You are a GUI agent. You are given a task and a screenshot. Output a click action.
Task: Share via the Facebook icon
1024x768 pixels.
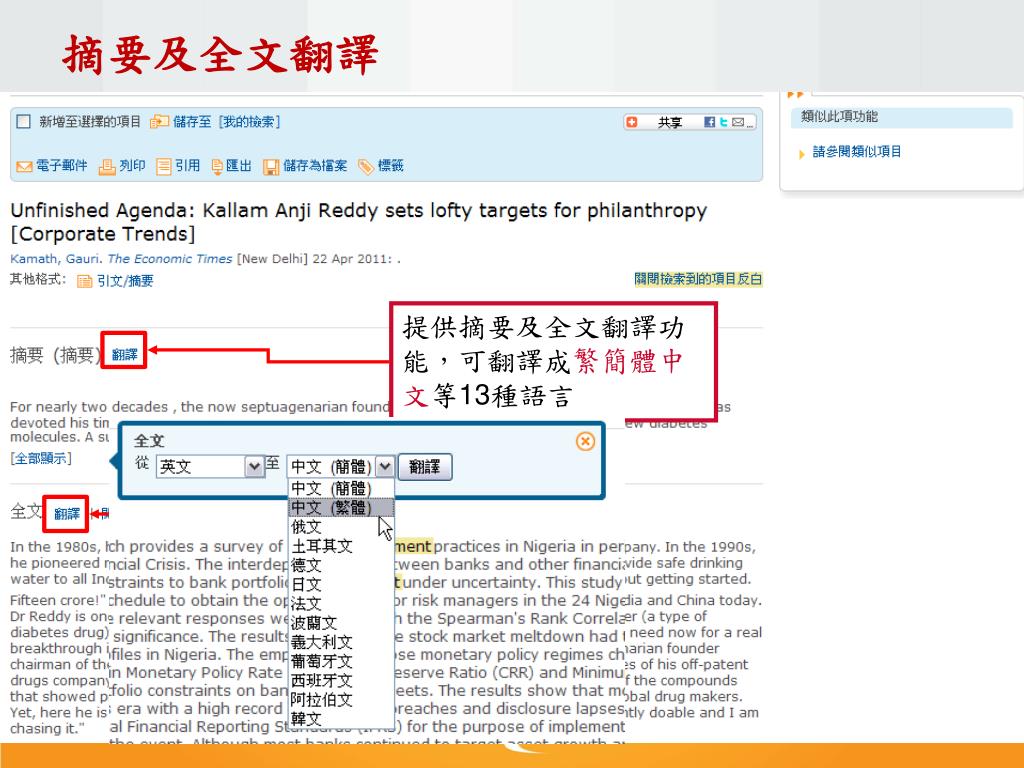click(x=709, y=122)
